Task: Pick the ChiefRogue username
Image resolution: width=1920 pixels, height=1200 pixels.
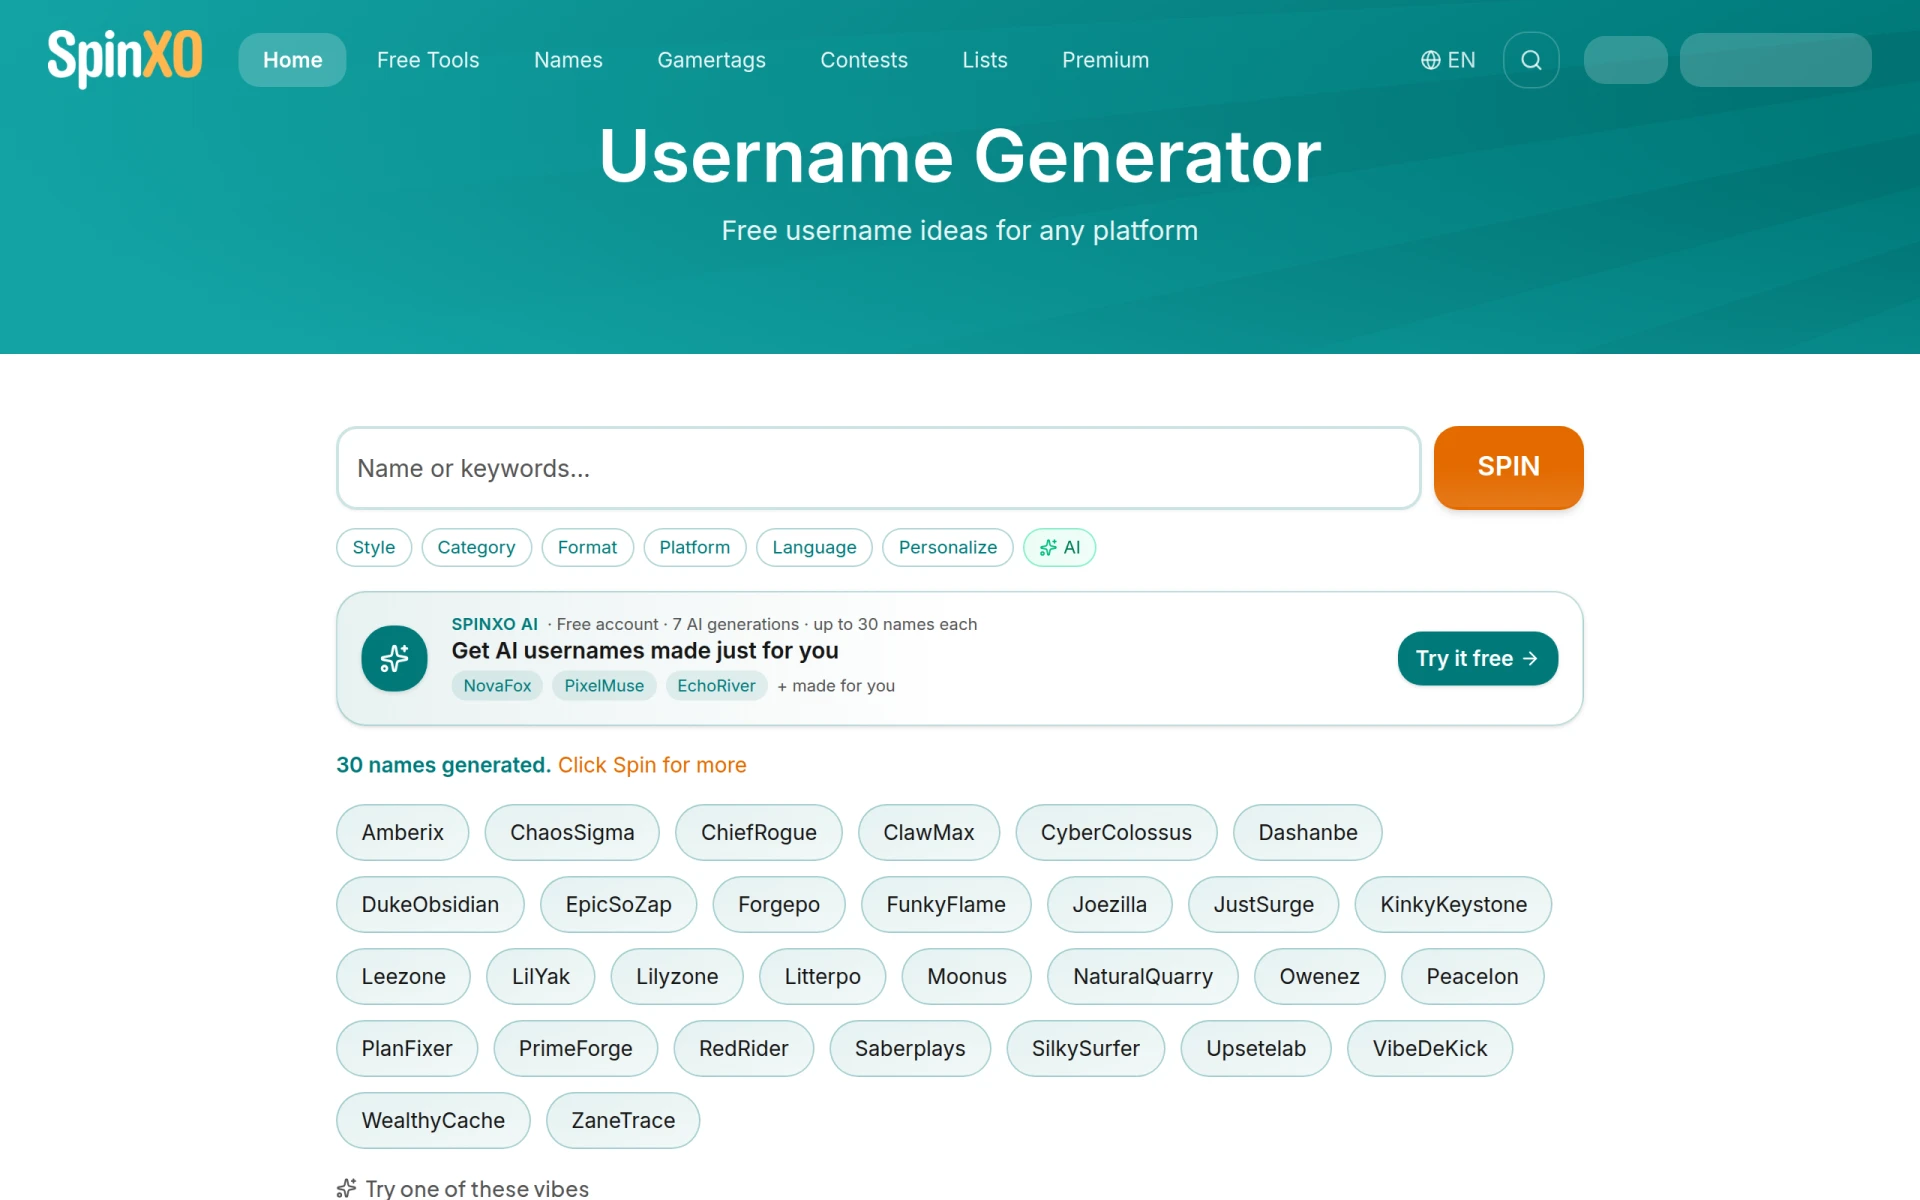Action: [x=758, y=832]
